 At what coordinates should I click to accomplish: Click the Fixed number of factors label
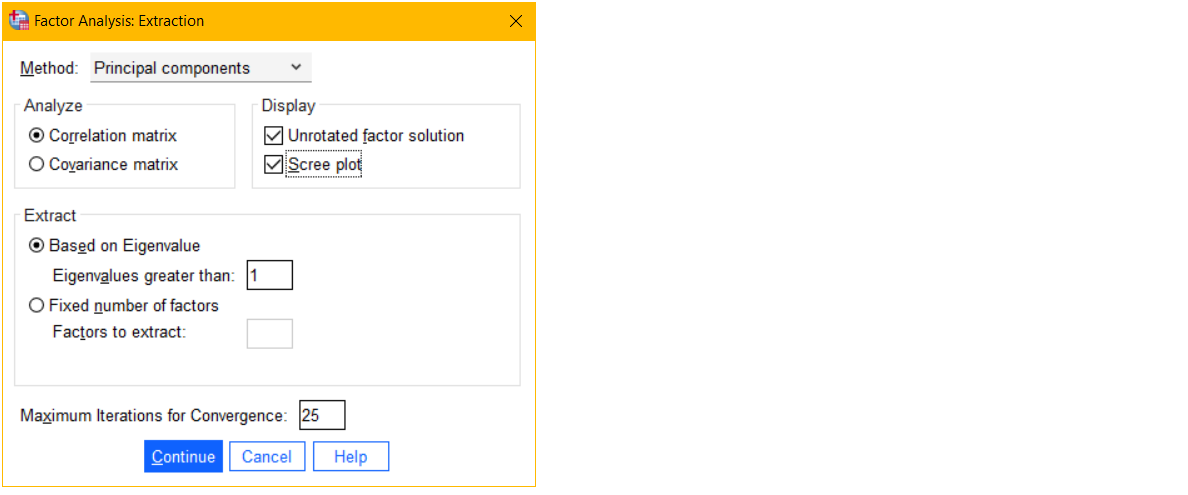click(134, 306)
